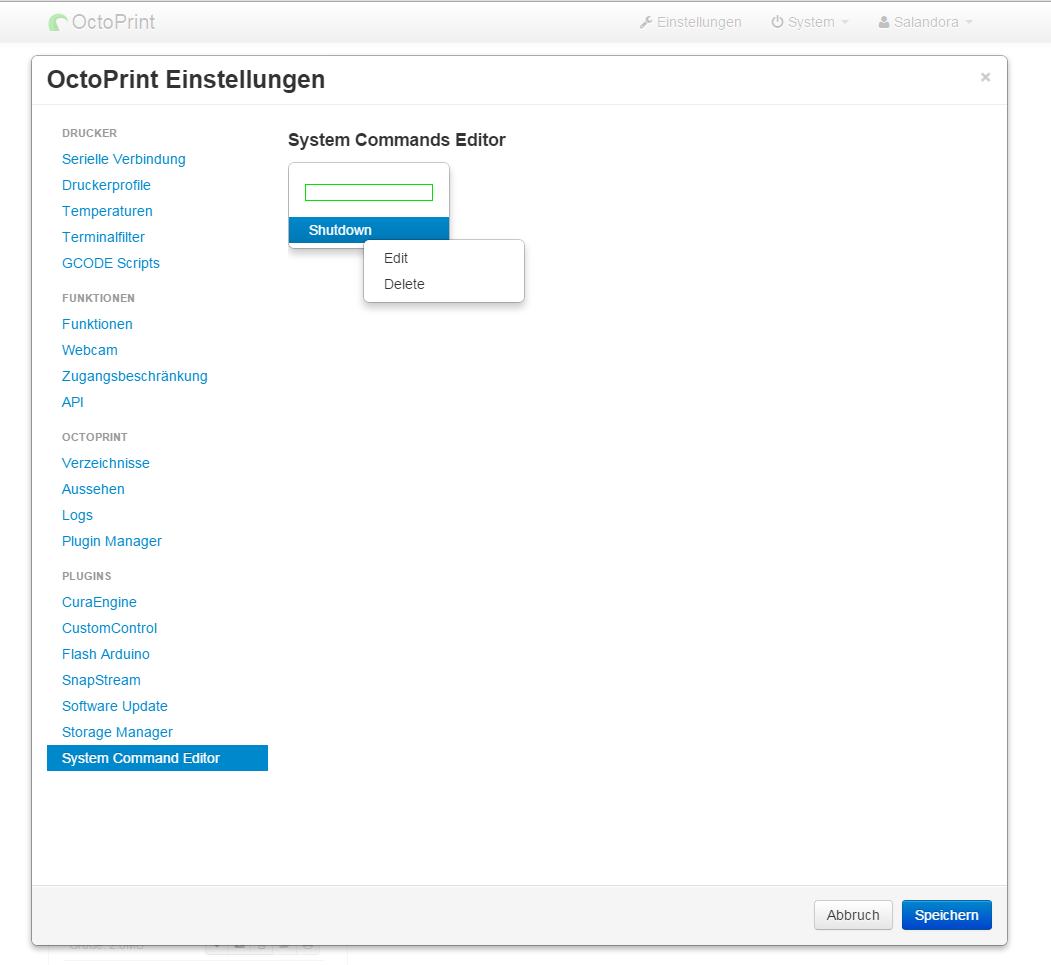Select Aussehen in sidebar
Screen dimensions: 1051x965
point(93,489)
